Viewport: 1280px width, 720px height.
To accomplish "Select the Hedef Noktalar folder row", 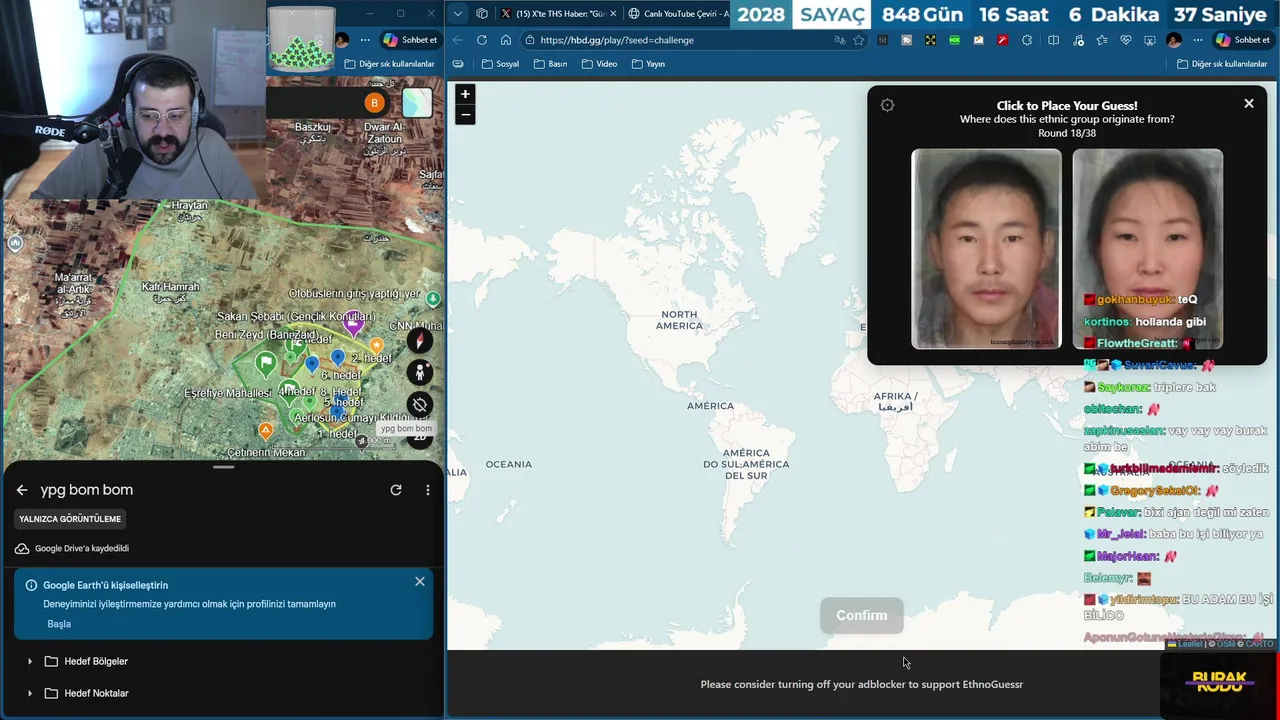I will tap(222, 693).
